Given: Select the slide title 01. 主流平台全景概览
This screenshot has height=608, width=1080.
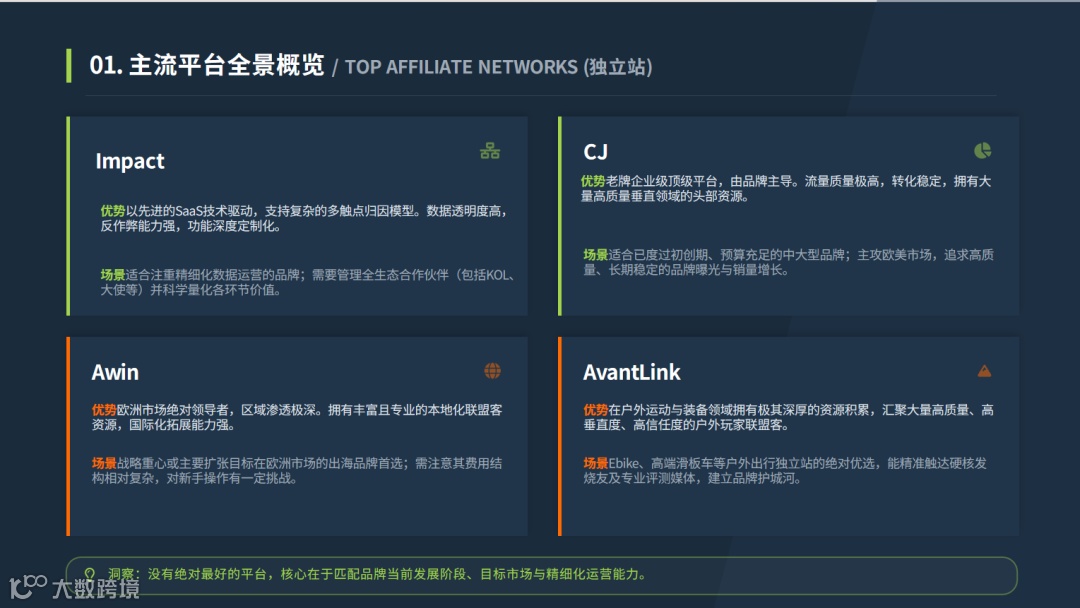Looking at the screenshot, I should coord(207,65).
